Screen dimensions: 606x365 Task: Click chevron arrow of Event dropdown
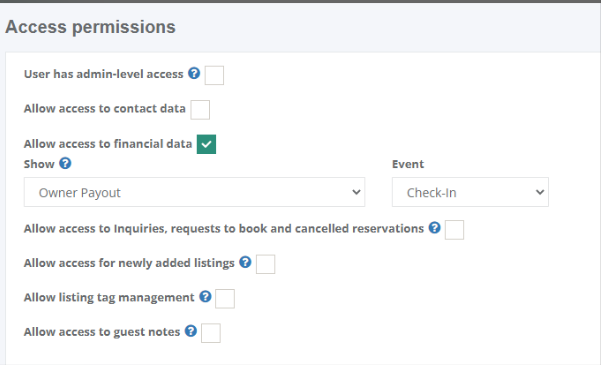click(x=540, y=192)
